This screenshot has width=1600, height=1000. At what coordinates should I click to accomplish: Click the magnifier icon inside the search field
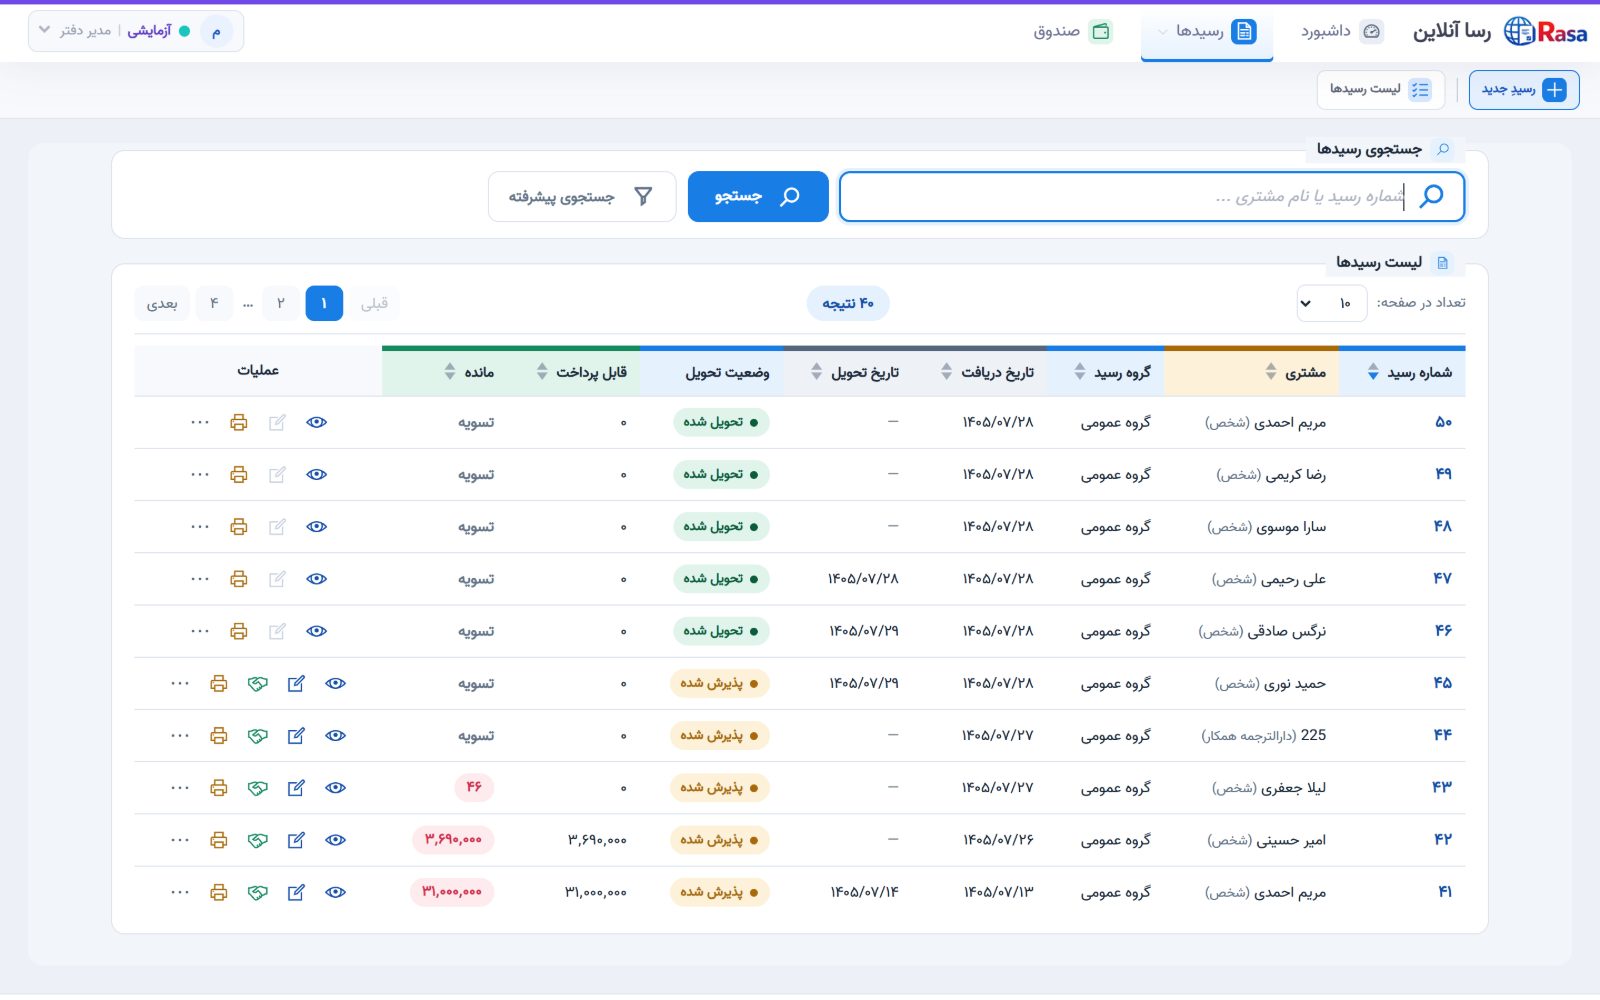click(x=1432, y=196)
